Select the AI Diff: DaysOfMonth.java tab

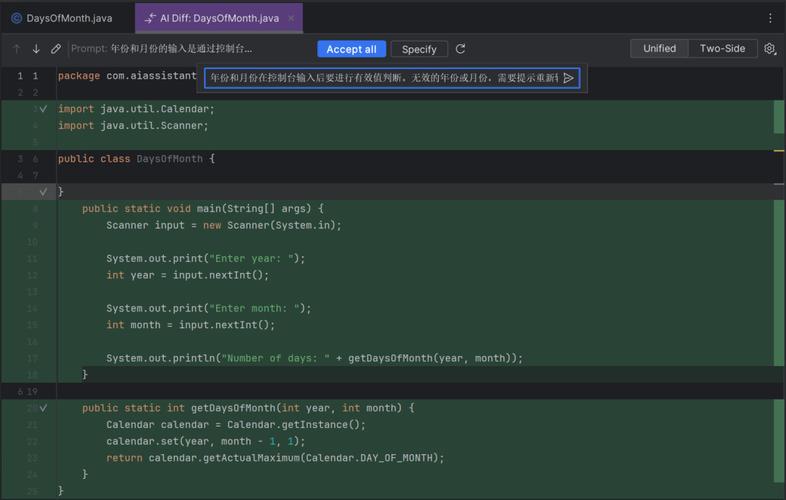point(219,18)
